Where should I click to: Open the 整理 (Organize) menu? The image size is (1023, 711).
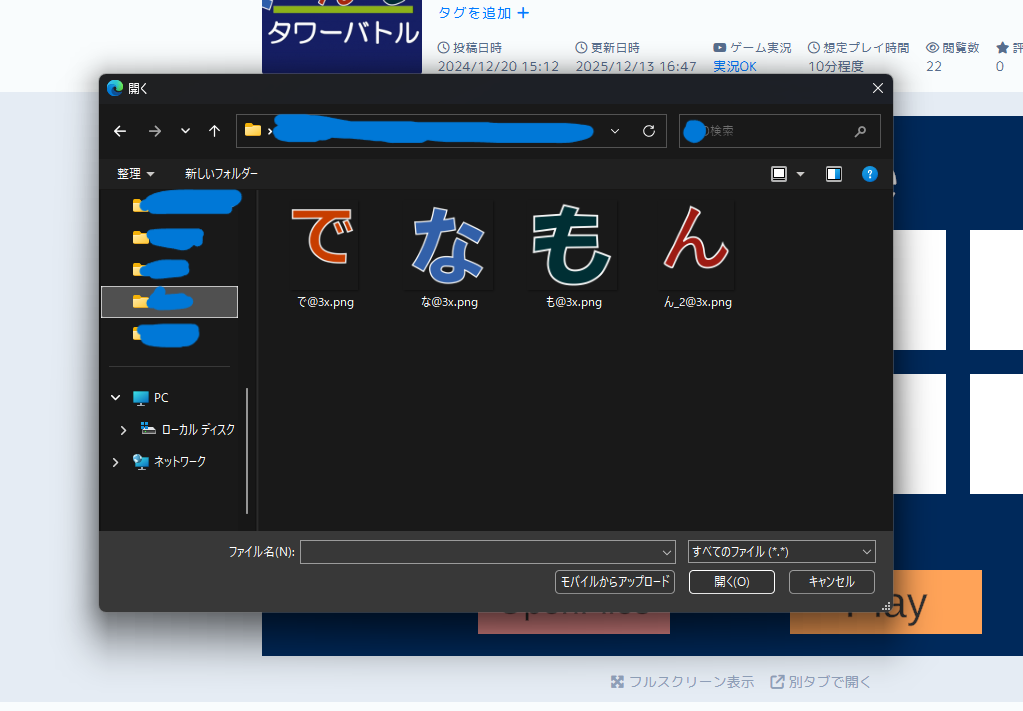[x=134, y=173]
